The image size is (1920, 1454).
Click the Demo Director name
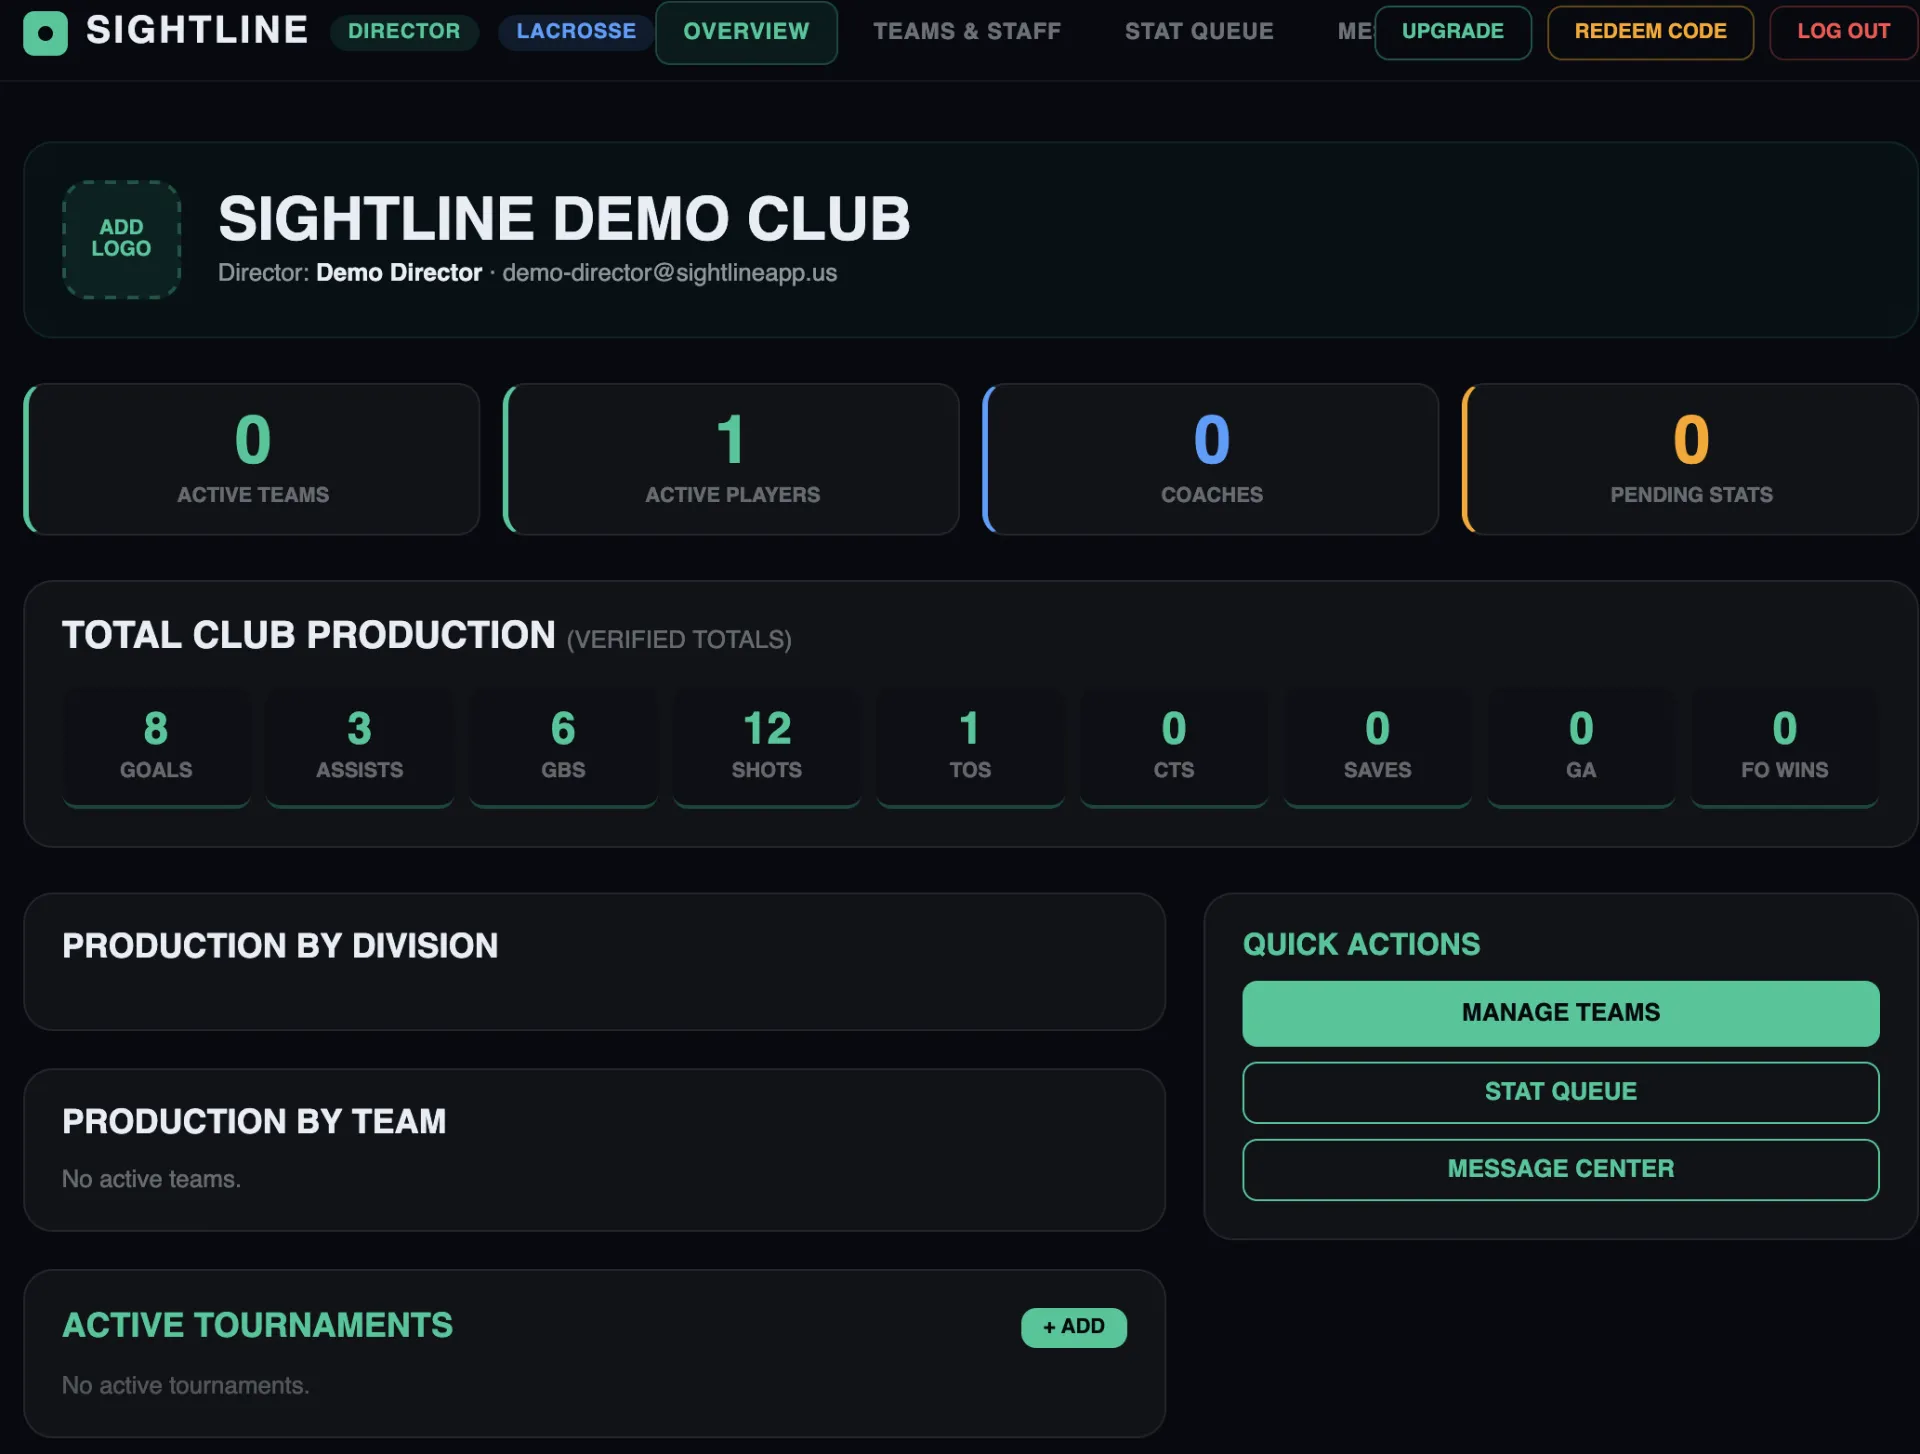pos(399,273)
